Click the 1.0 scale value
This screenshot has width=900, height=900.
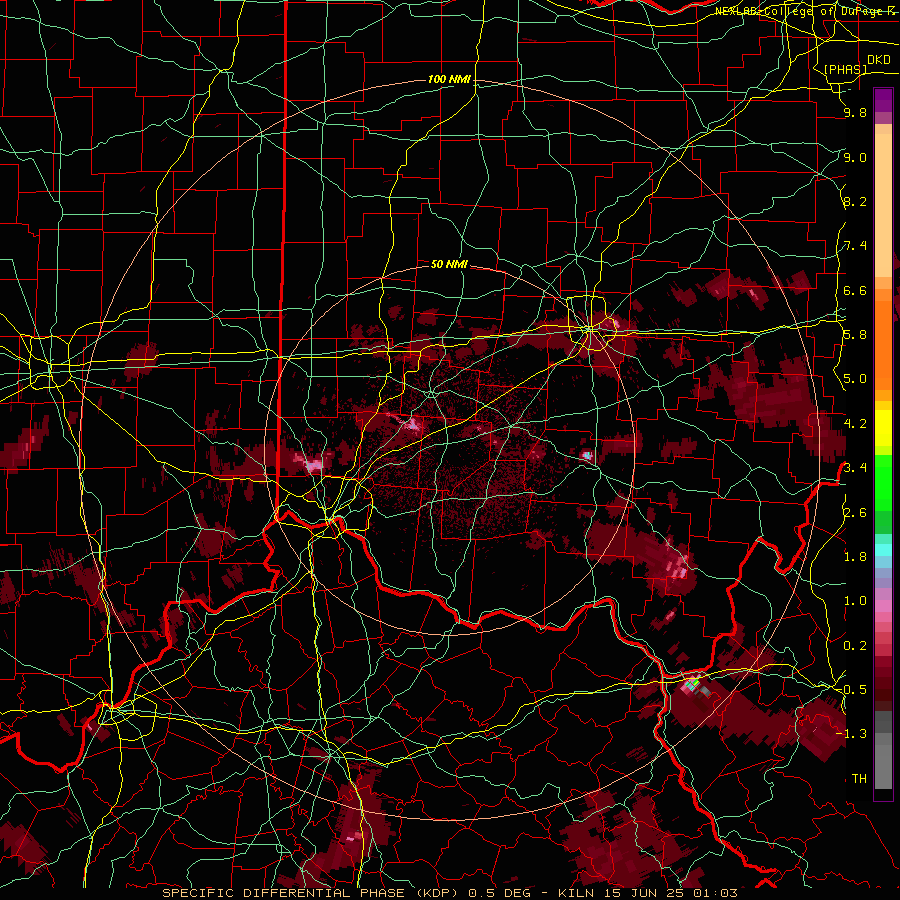coord(855,601)
